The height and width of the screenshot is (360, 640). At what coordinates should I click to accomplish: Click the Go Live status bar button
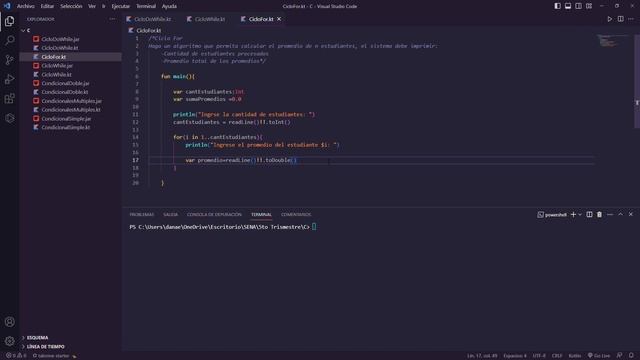click(x=599, y=356)
